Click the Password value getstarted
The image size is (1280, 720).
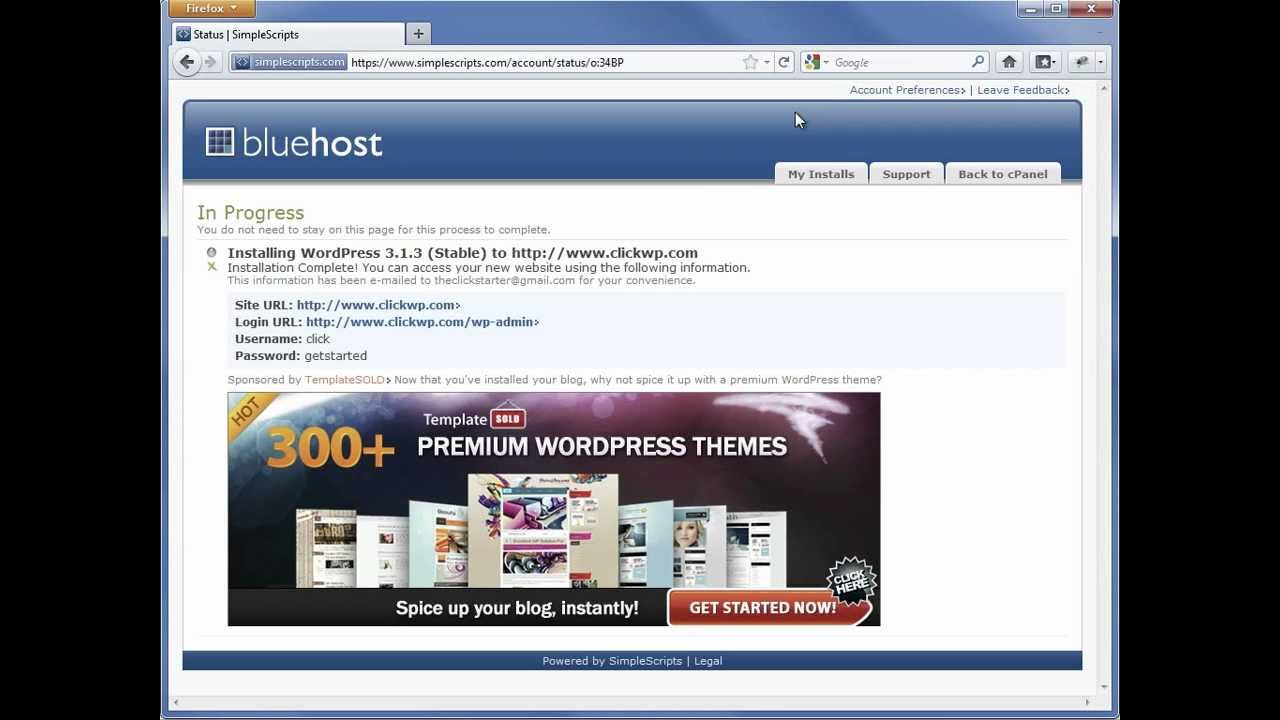pos(336,356)
